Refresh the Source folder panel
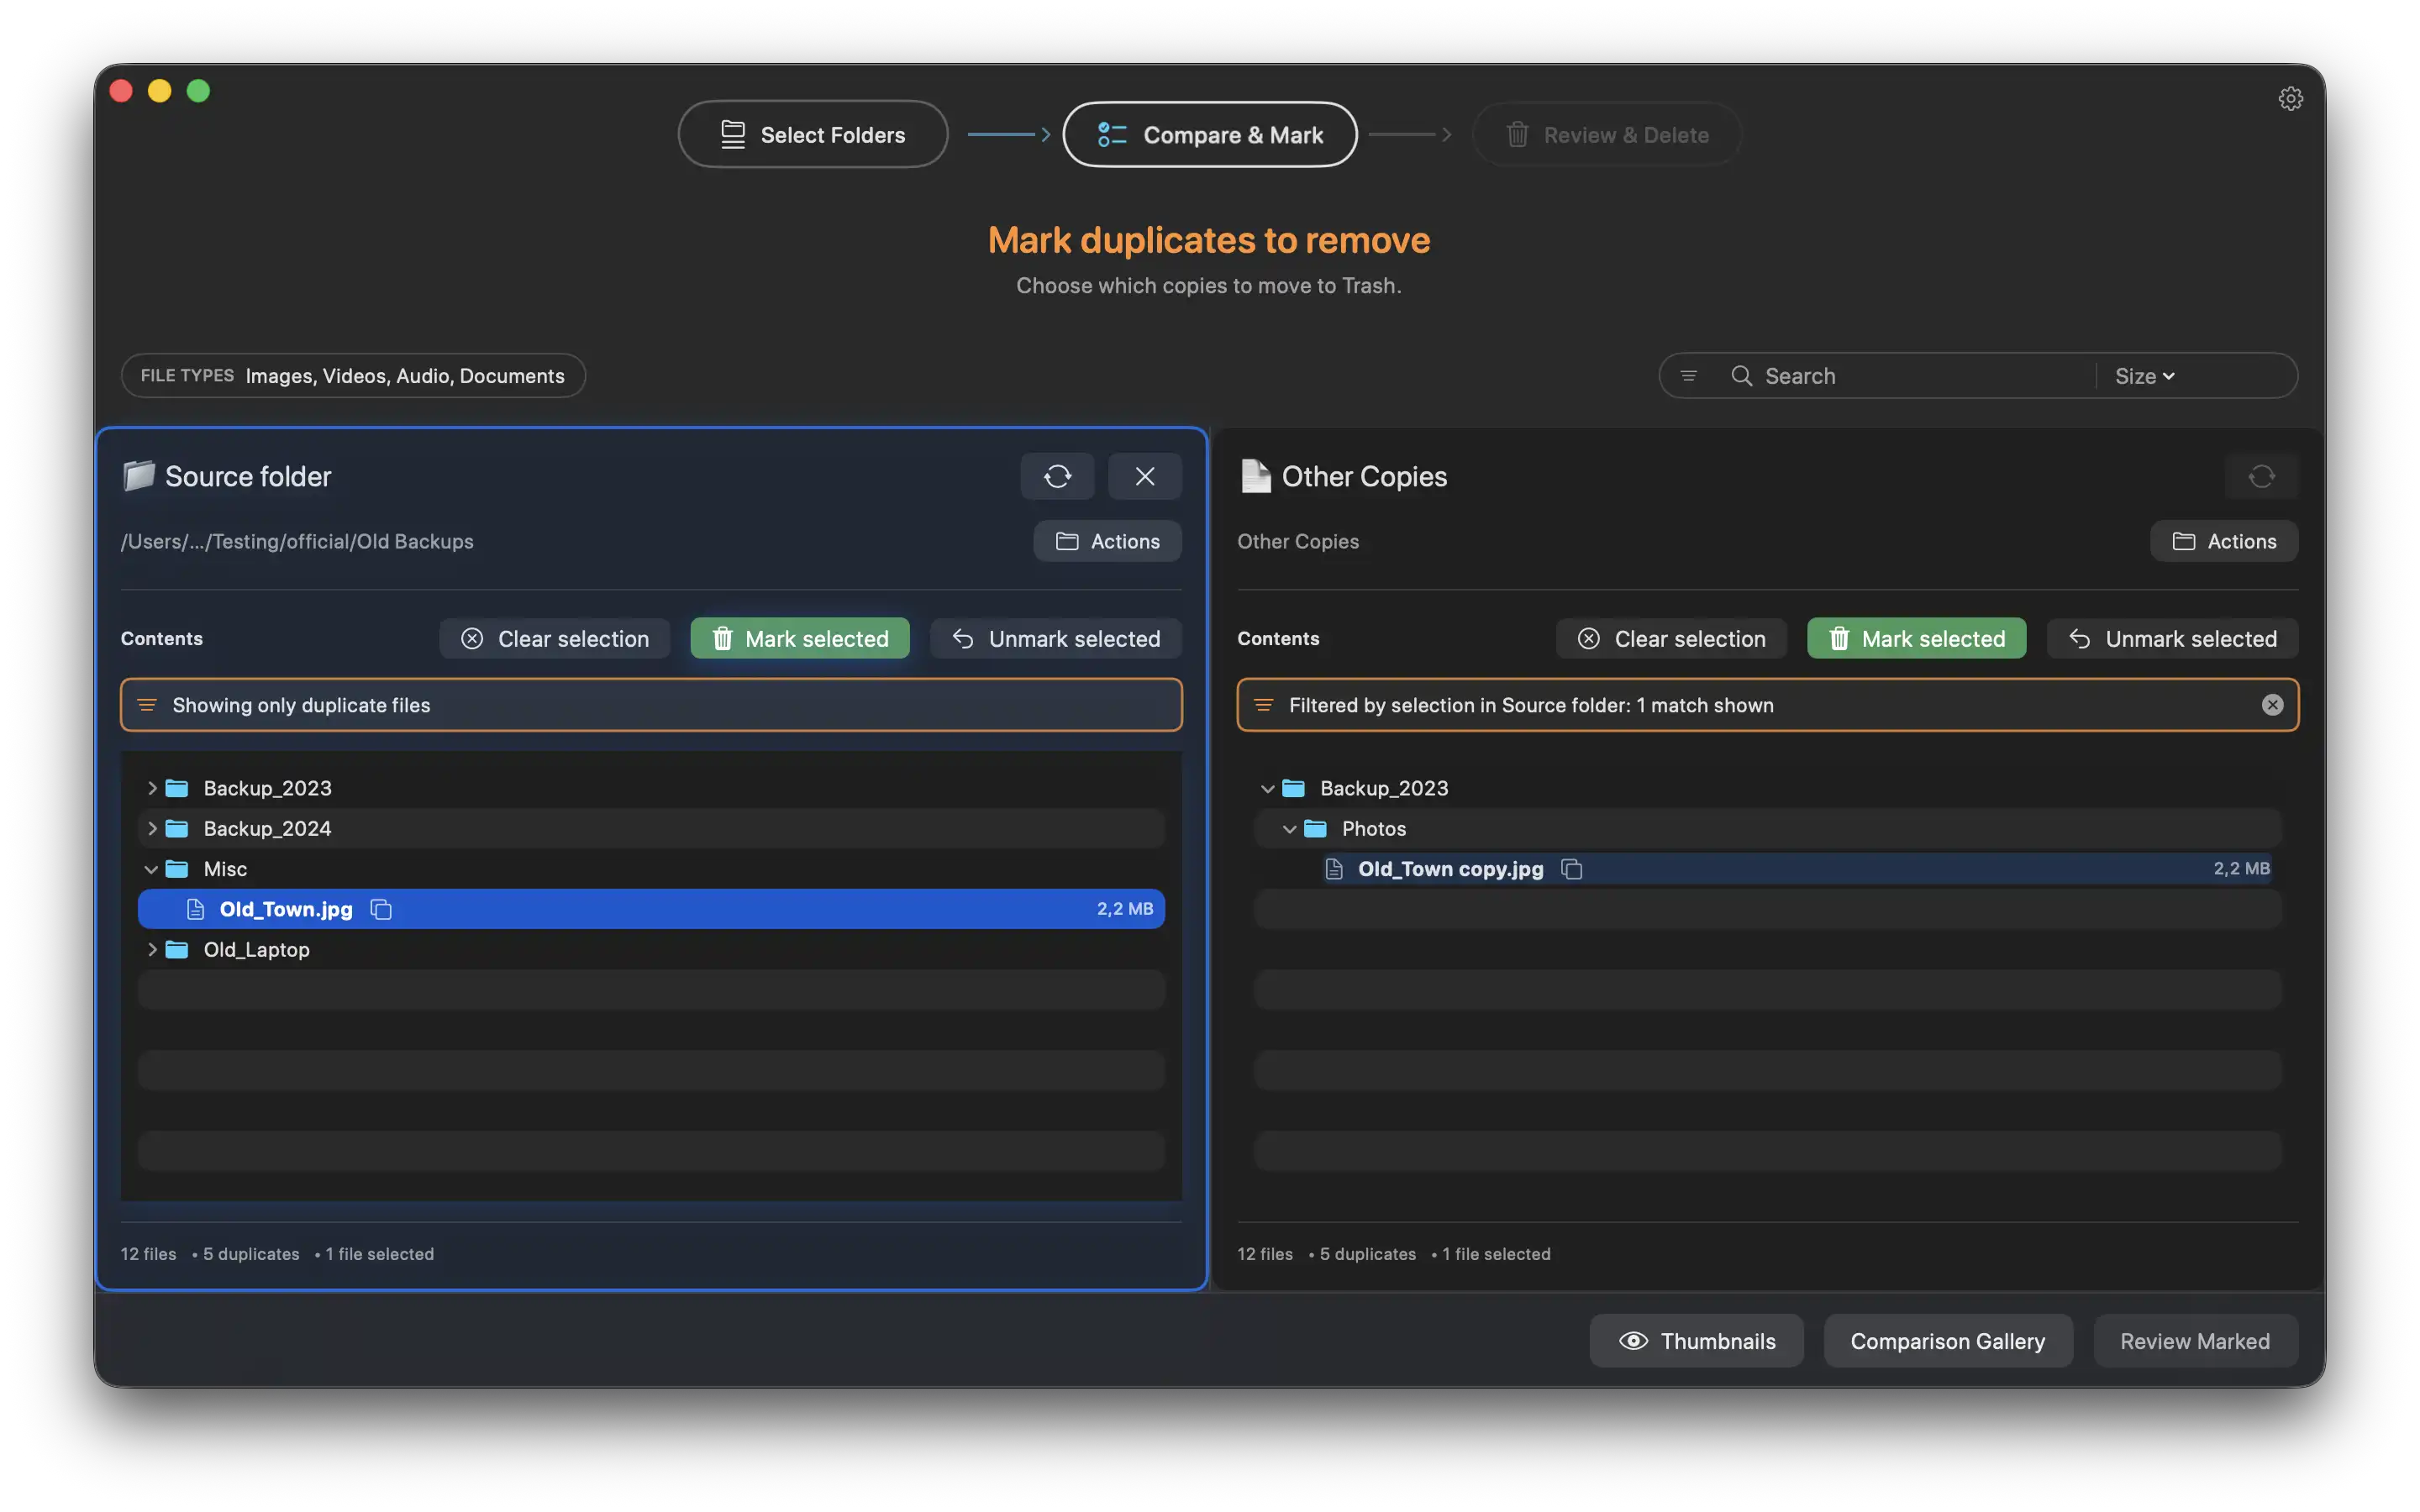Screen dimensions: 2420x1512 [x=1057, y=476]
